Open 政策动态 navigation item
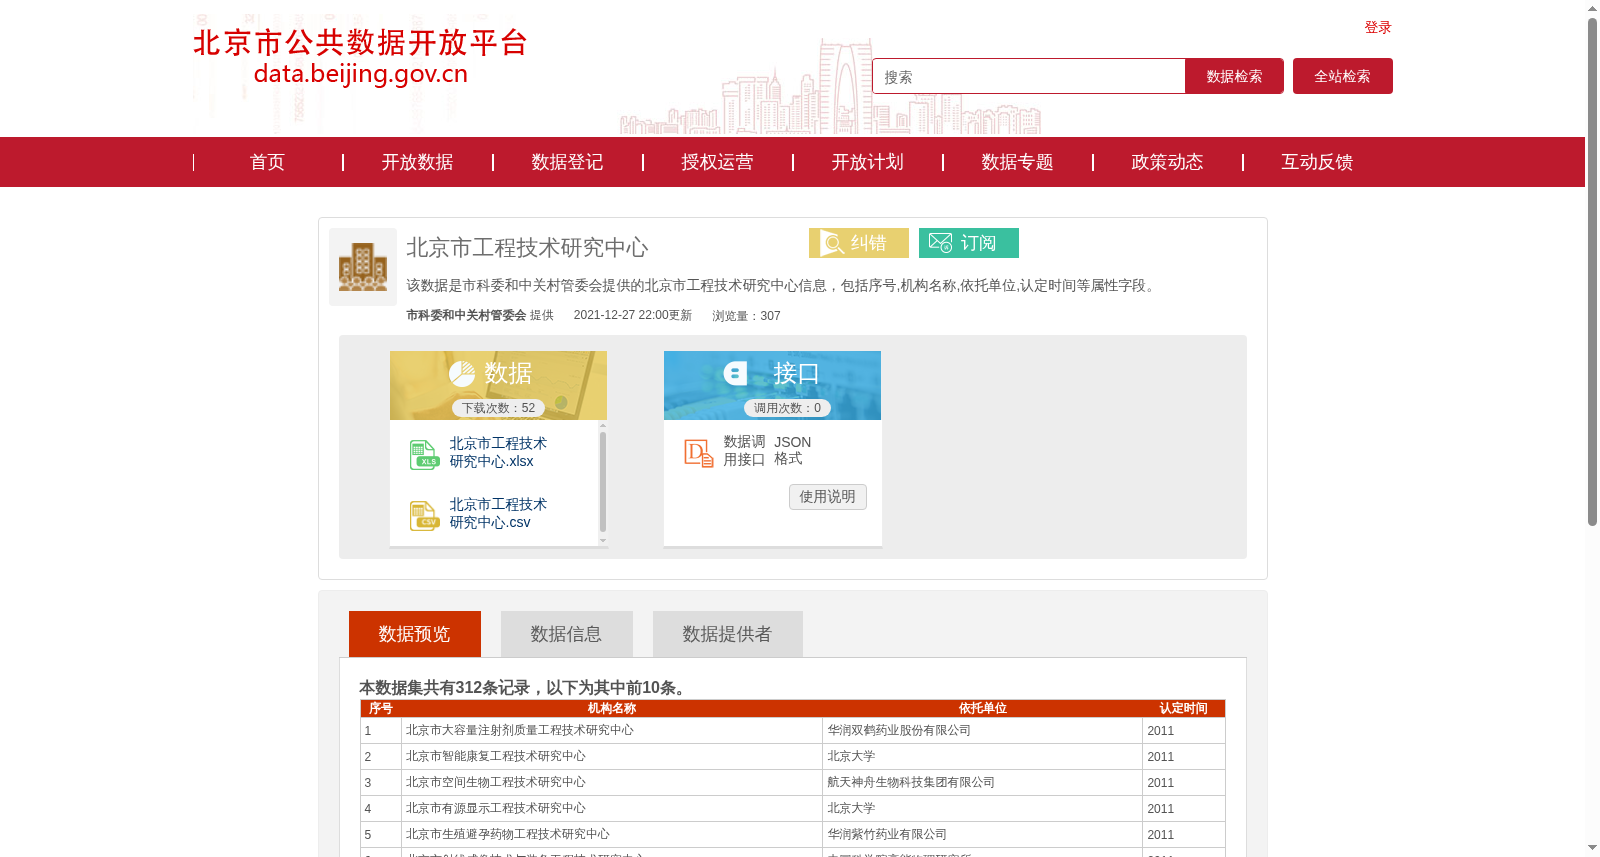The height and width of the screenshot is (857, 1600). point(1167,162)
